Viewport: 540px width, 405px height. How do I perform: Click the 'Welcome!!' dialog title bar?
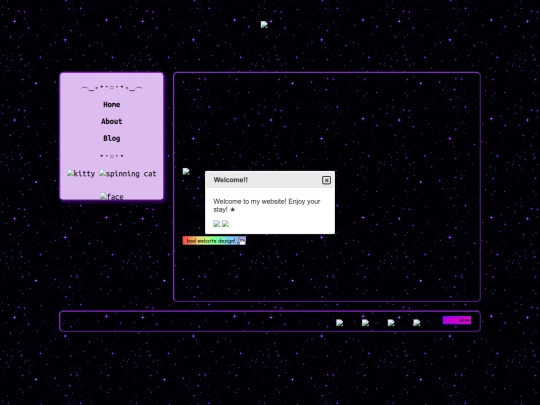[x=270, y=180]
